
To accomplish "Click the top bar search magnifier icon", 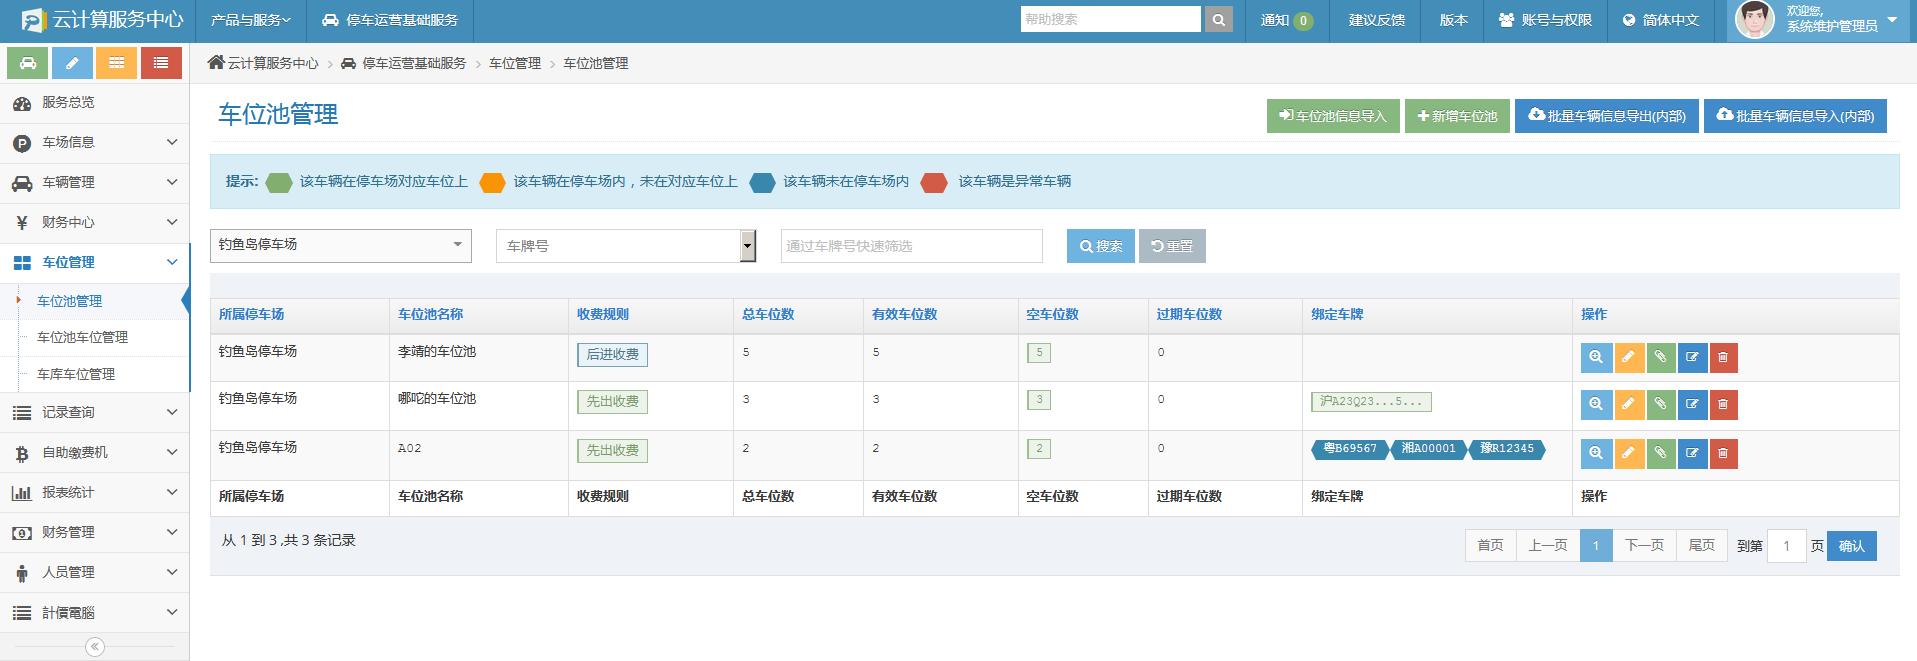I will tap(1218, 20).
